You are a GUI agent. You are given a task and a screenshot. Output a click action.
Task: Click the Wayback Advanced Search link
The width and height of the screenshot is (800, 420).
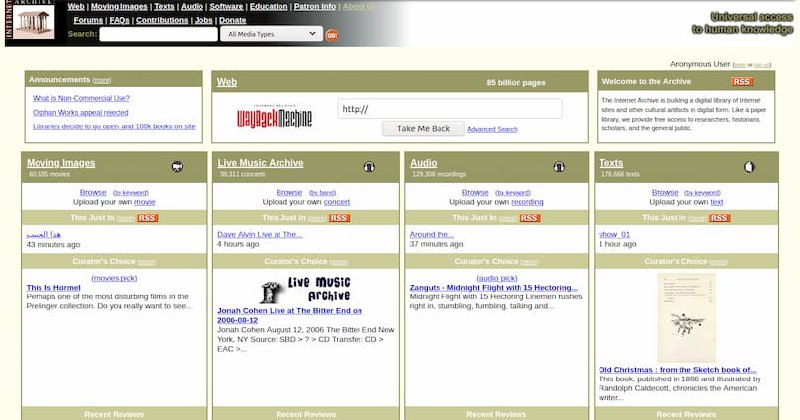[492, 130]
